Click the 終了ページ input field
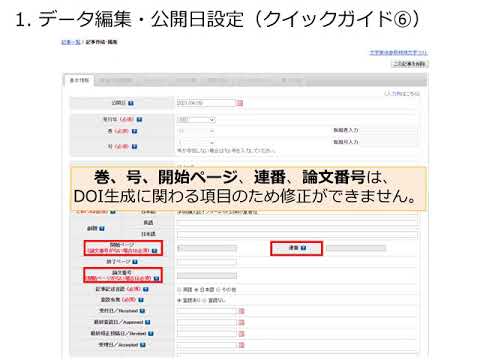480x360 pixels. pyautogui.click(x=207, y=262)
